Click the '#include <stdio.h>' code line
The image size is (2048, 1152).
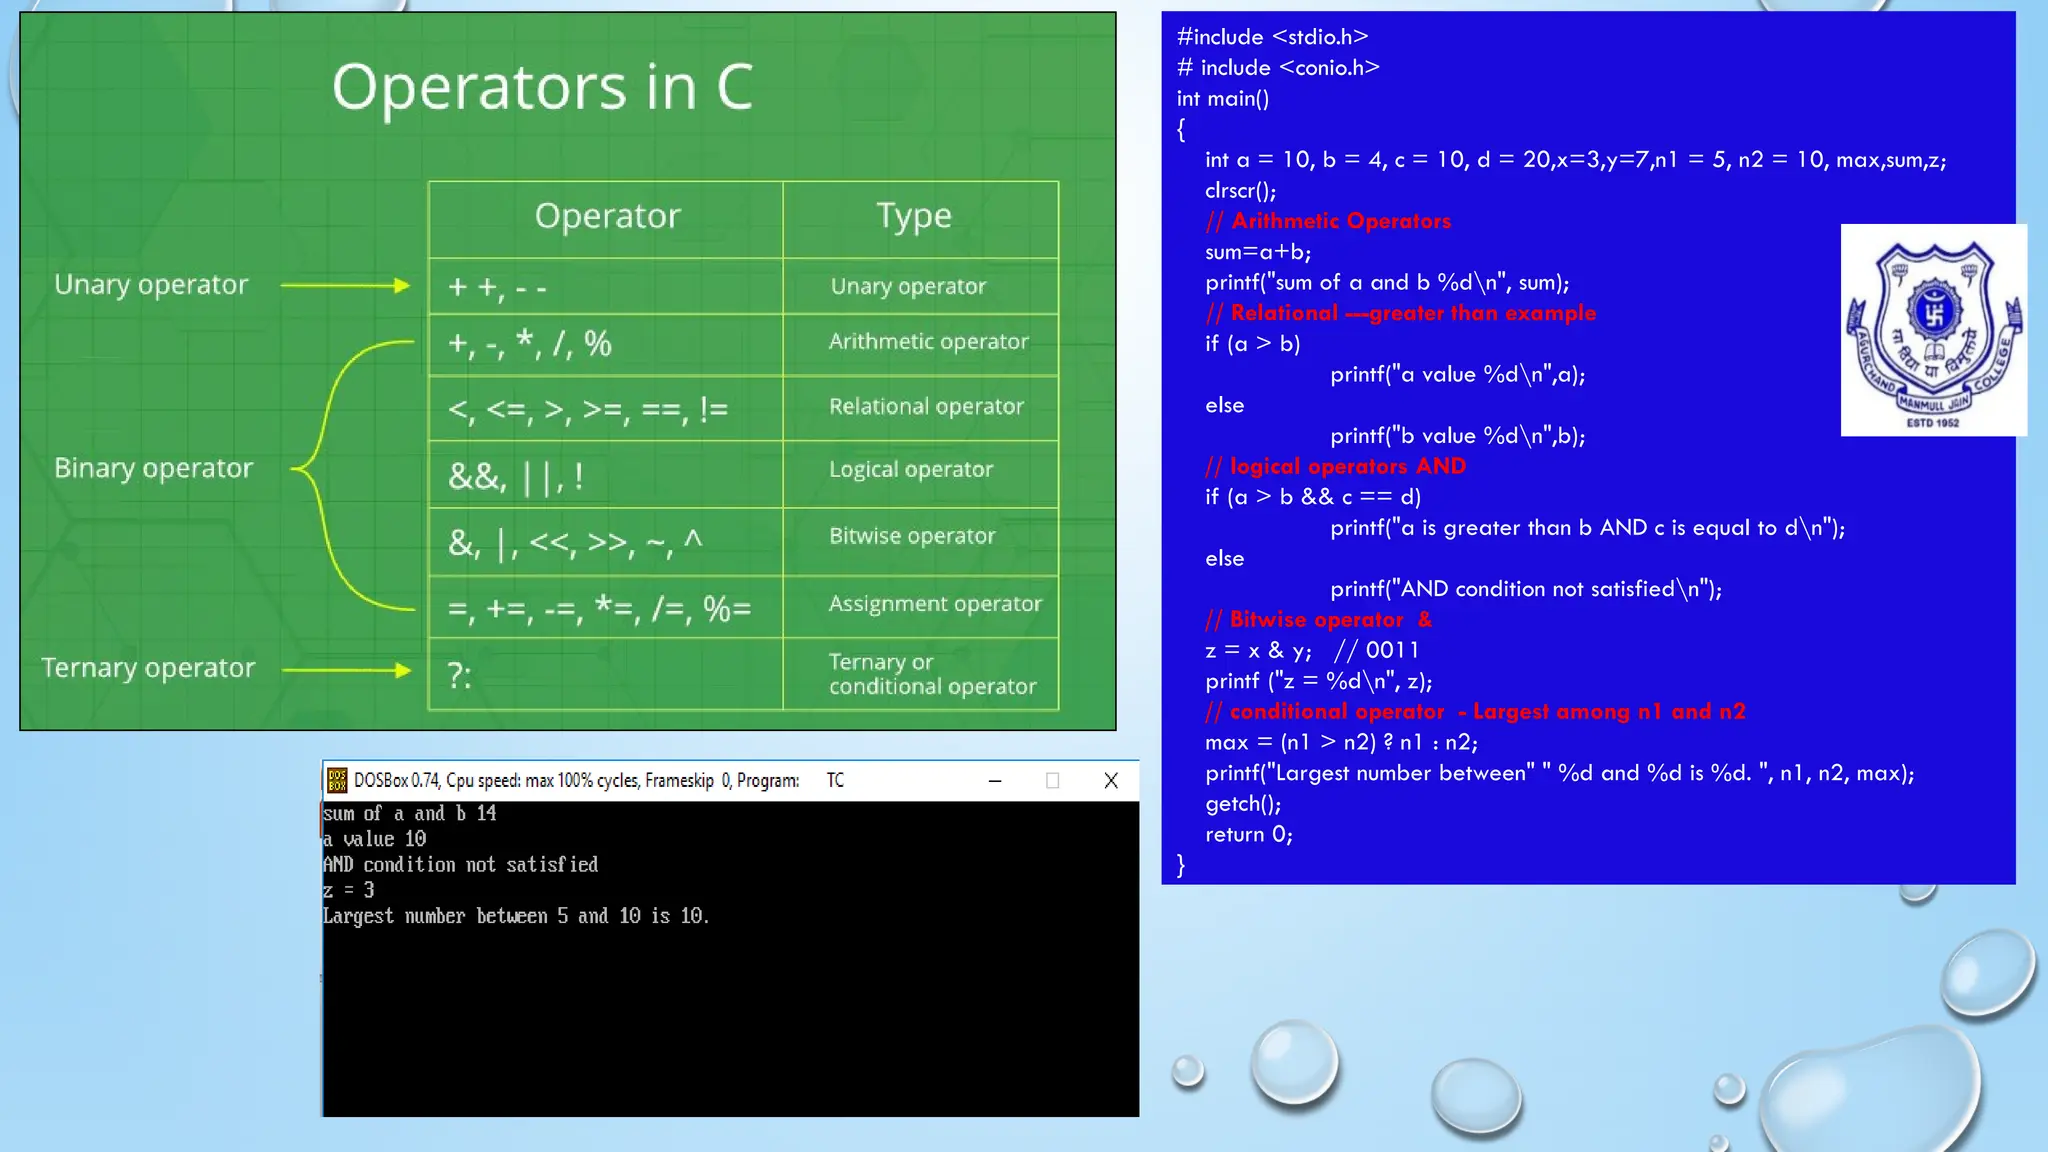[x=1272, y=37]
